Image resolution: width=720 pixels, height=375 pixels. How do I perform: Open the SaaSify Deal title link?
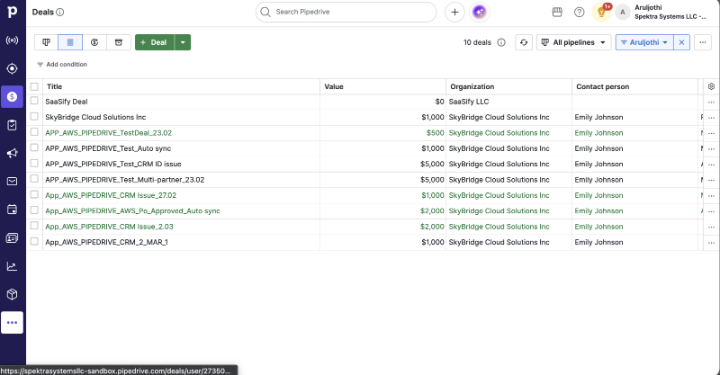(x=67, y=102)
